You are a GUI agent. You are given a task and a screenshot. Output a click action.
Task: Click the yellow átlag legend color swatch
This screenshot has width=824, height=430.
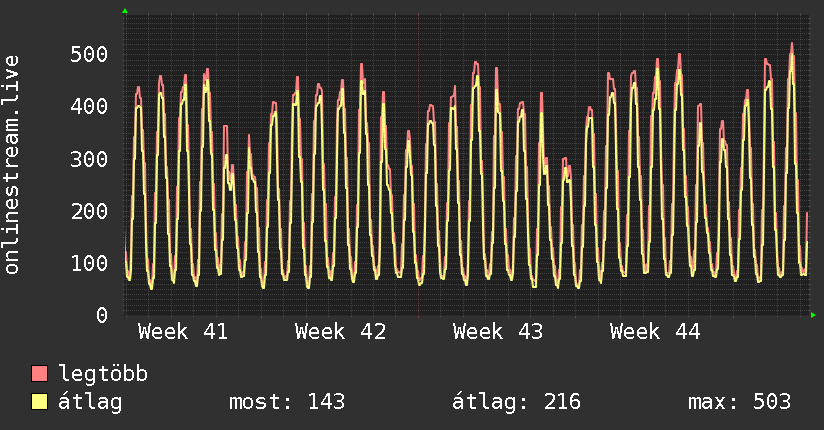point(40,402)
